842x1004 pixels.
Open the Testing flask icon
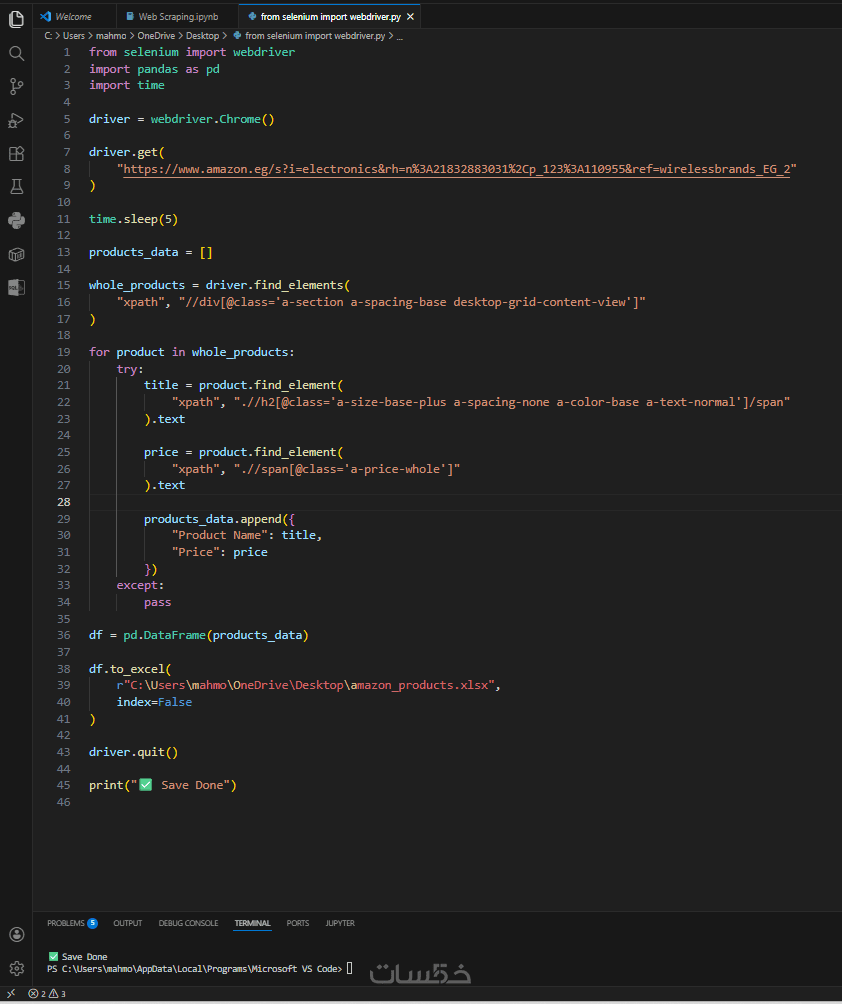(16, 187)
